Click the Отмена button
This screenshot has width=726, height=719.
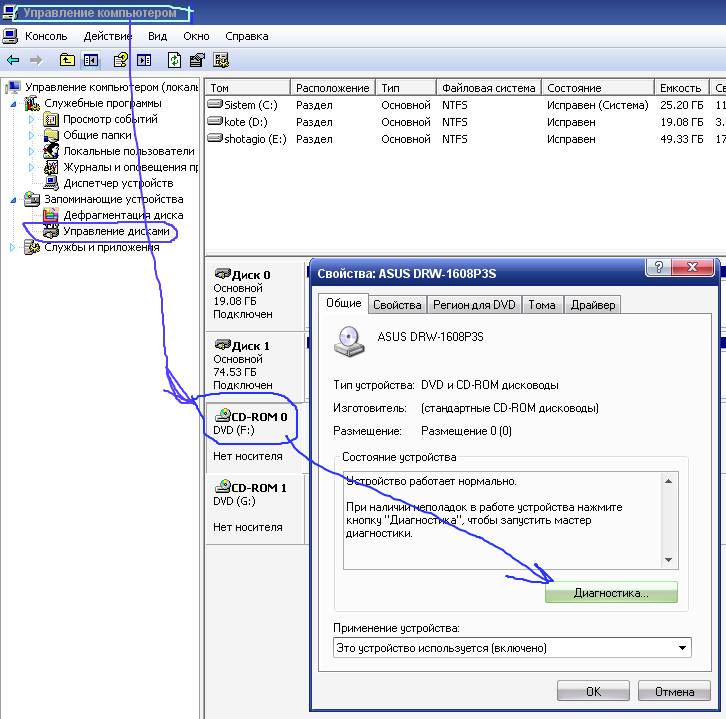(674, 691)
